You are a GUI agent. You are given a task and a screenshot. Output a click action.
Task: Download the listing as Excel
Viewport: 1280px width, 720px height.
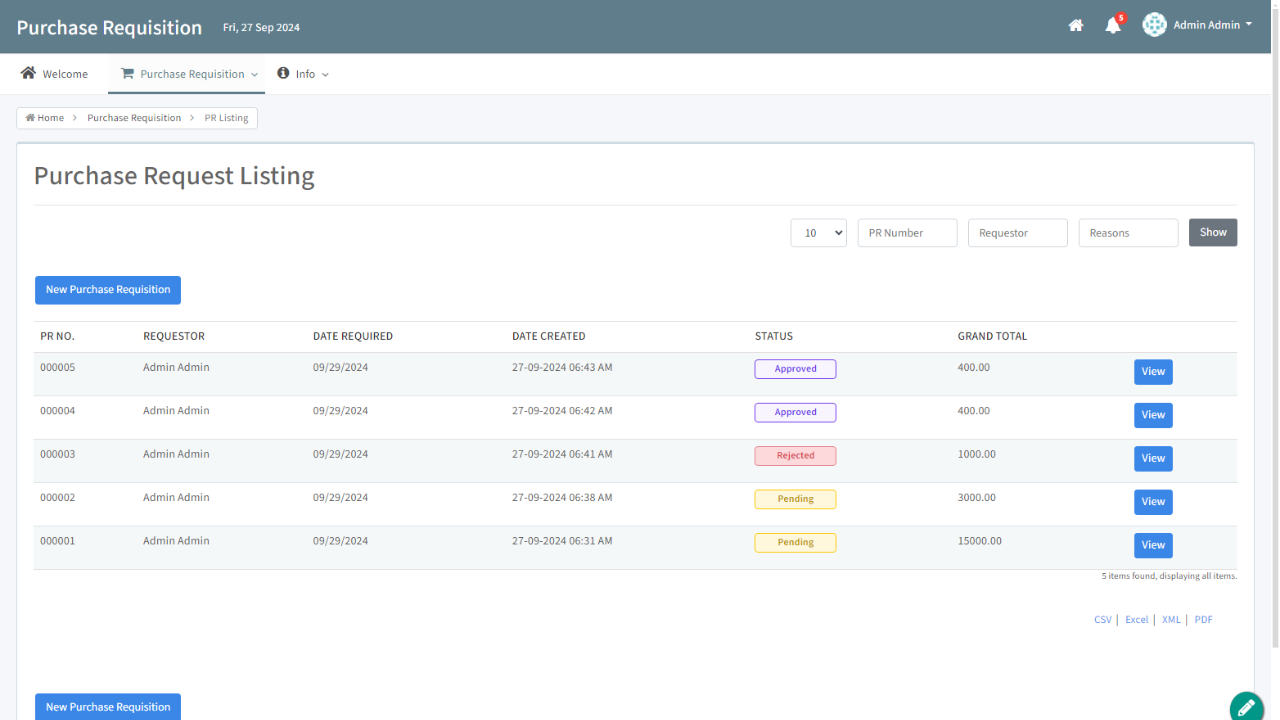[x=1136, y=620]
